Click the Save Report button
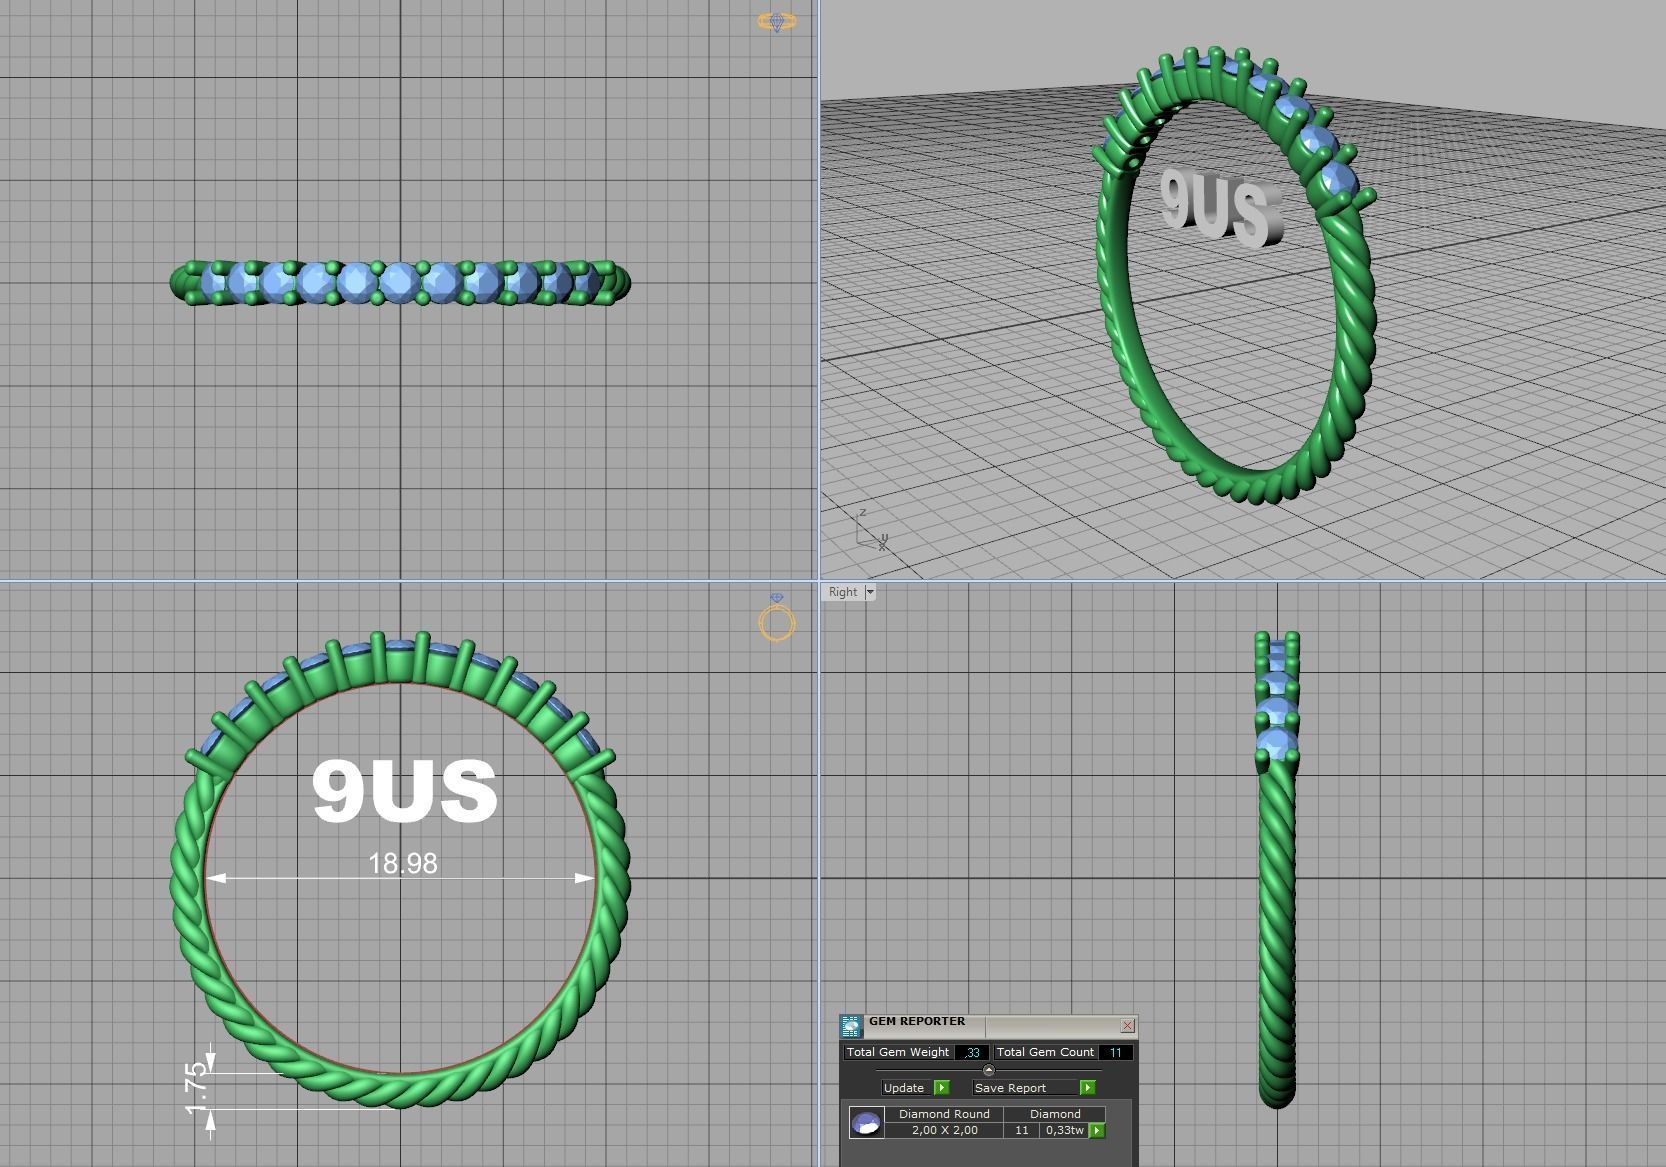 1025,1087
